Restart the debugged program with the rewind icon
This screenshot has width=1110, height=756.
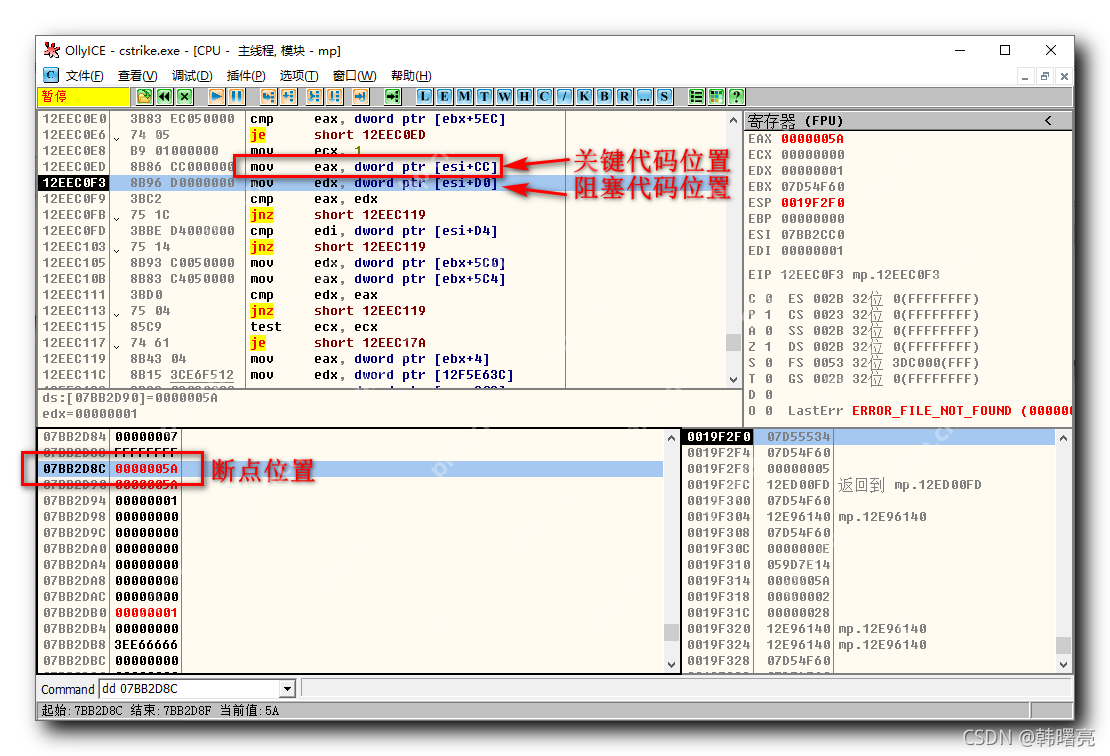point(164,96)
